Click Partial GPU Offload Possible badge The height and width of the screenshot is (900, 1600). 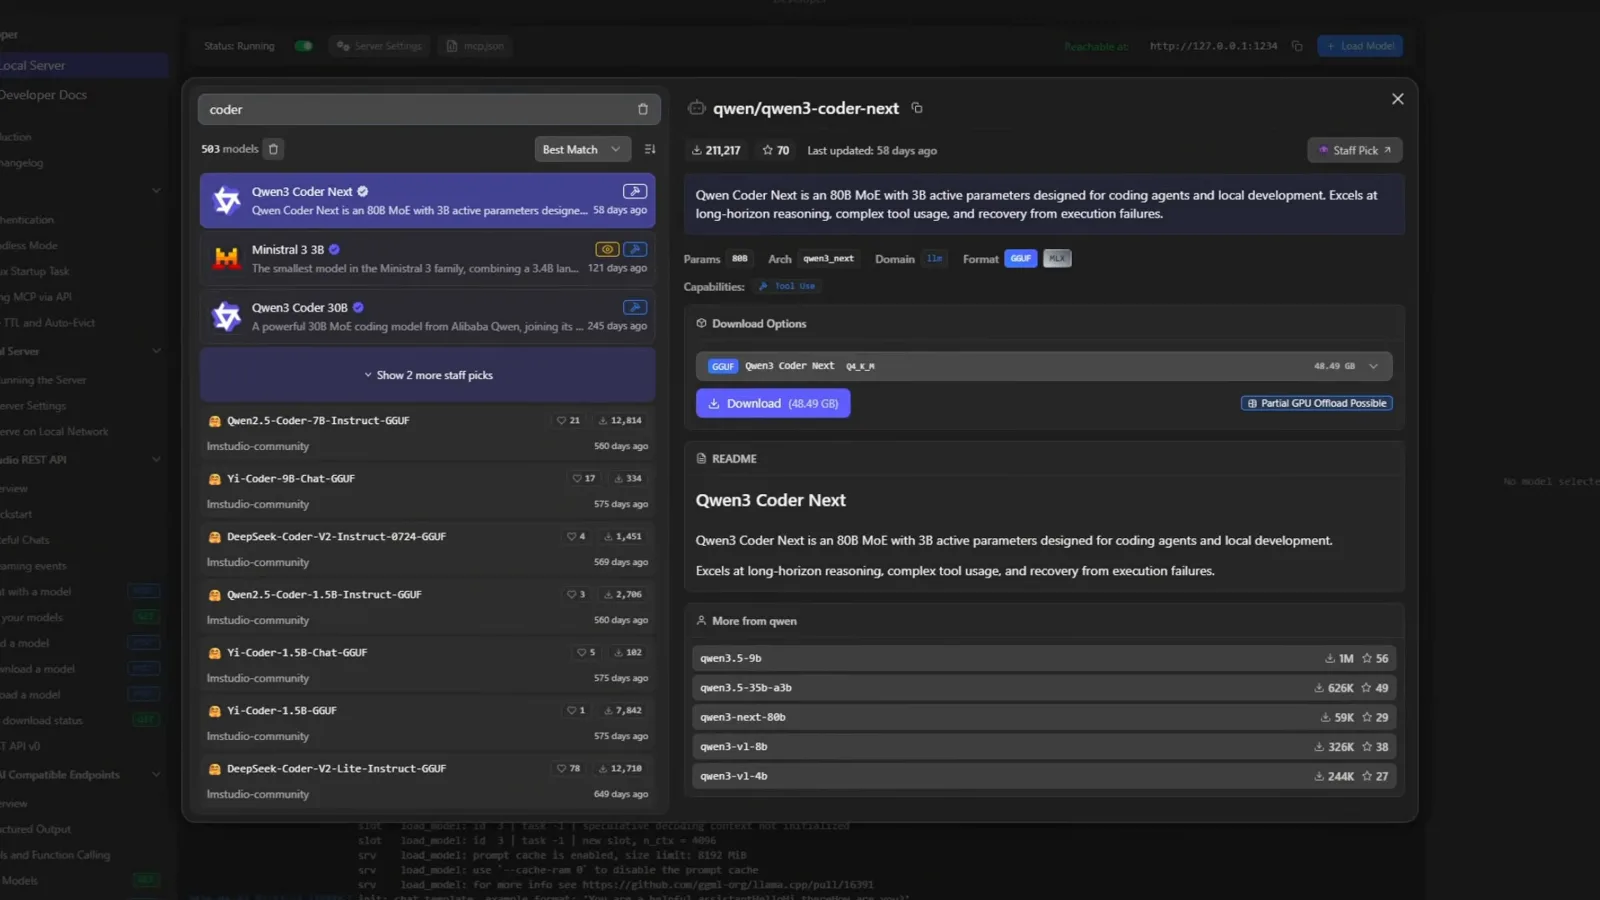(1317, 403)
